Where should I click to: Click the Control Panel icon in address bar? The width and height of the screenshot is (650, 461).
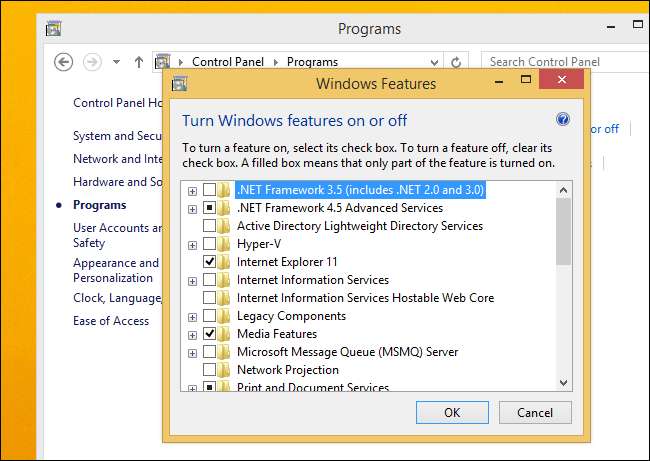click(163, 62)
